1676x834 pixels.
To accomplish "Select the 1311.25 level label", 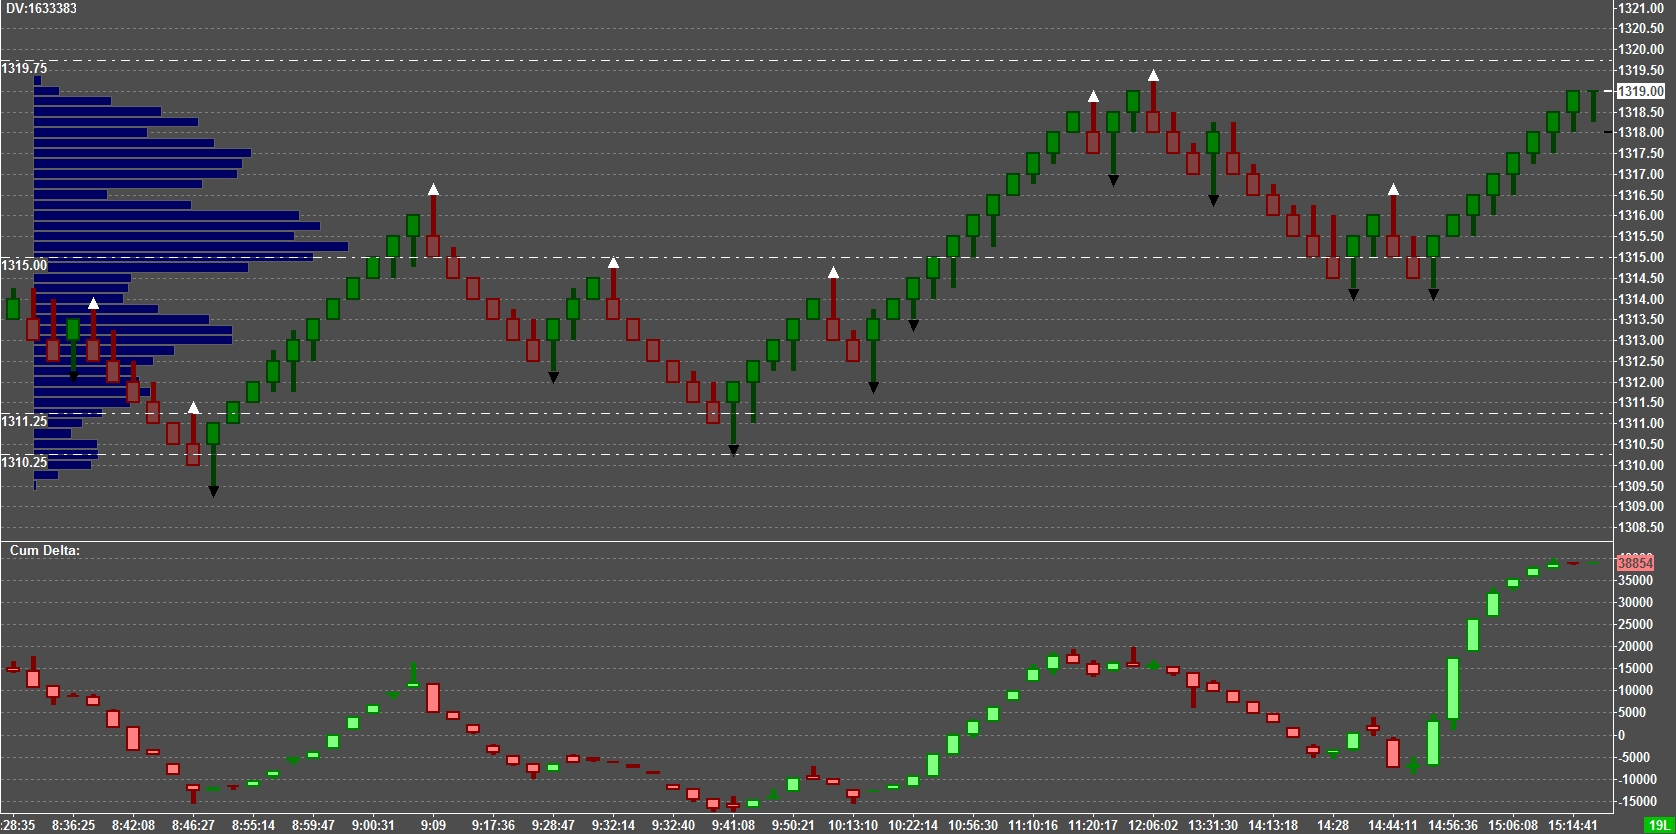I will coord(24,421).
